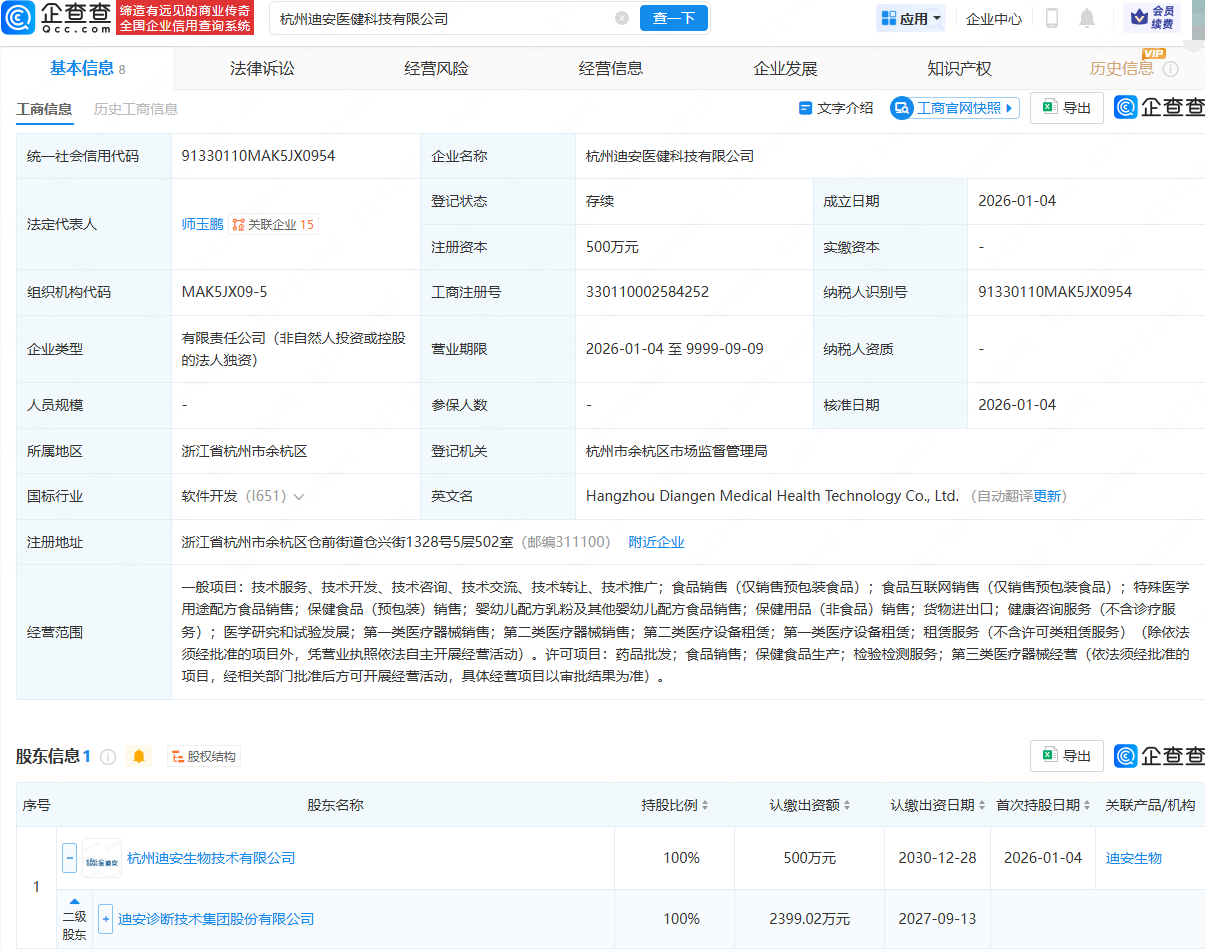Click the 查一下 search button
This screenshot has width=1205, height=950.
pyautogui.click(x=673, y=18)
